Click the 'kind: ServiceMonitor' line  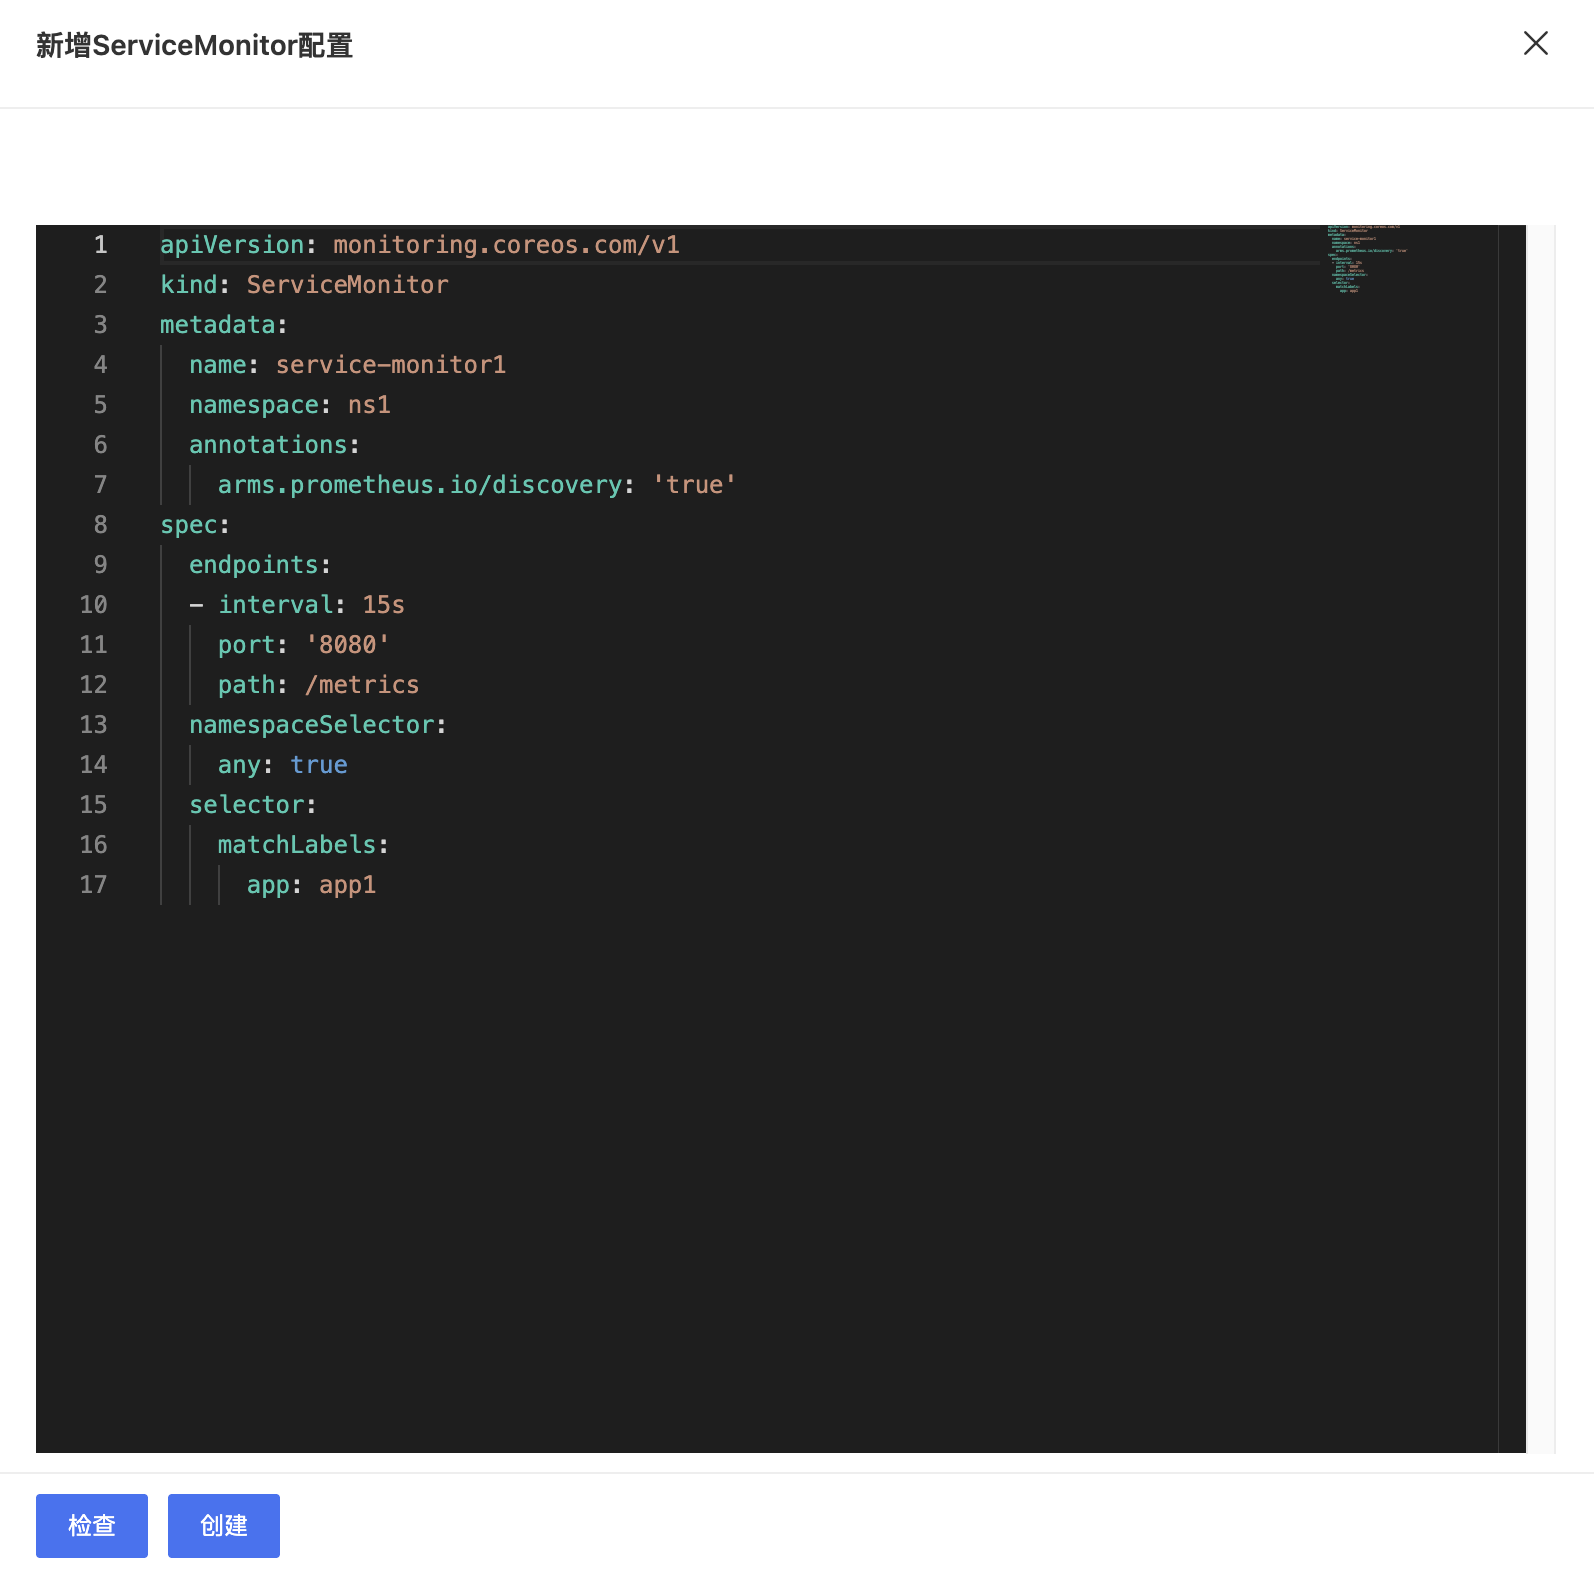pos(304,285)
